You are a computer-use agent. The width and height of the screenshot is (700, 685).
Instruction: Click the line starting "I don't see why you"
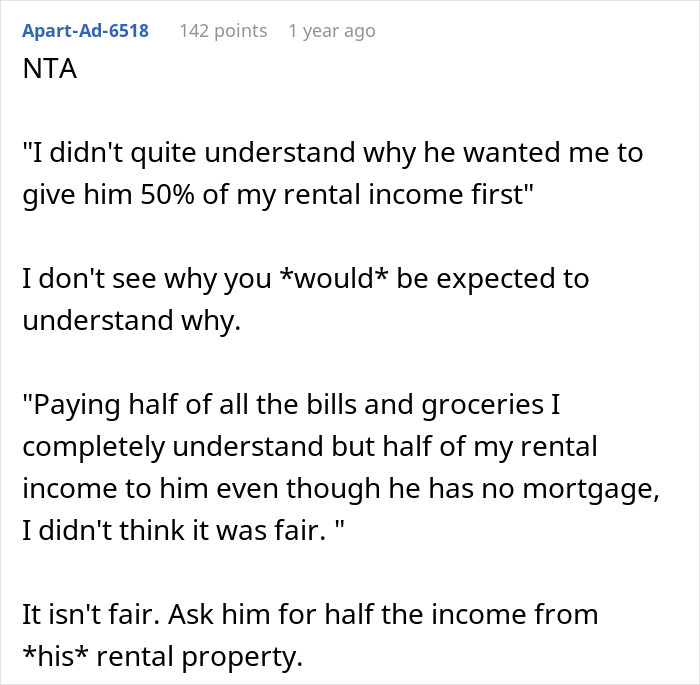[x=305, y=277]
